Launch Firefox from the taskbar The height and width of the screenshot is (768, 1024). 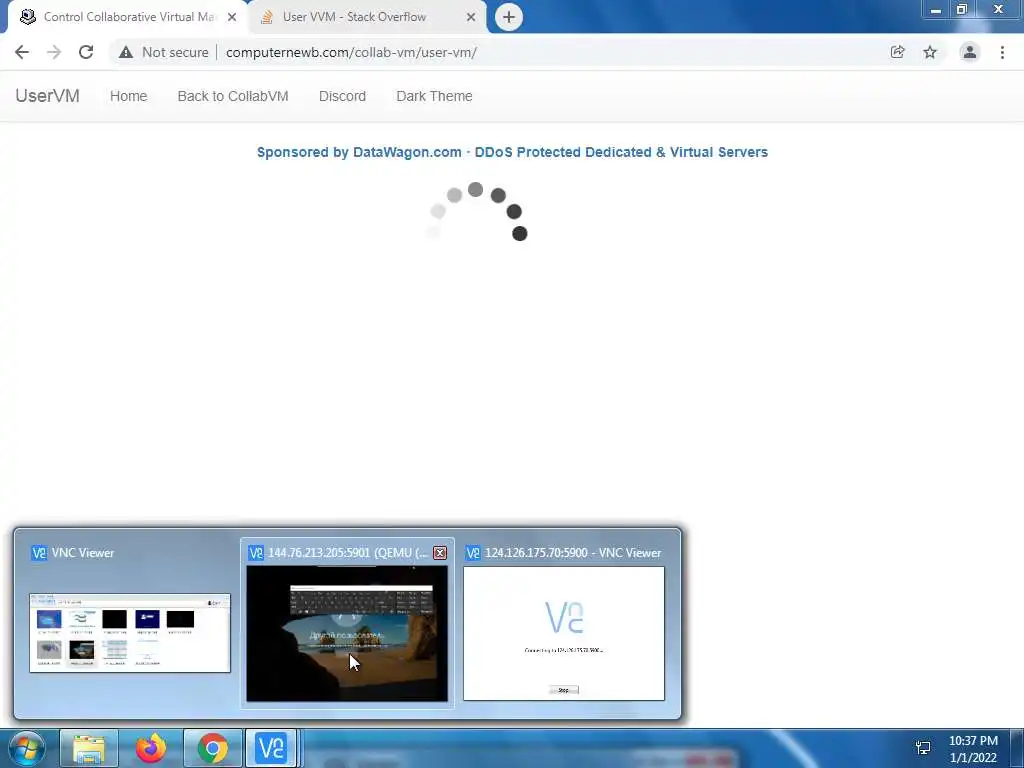coord(151,748)
